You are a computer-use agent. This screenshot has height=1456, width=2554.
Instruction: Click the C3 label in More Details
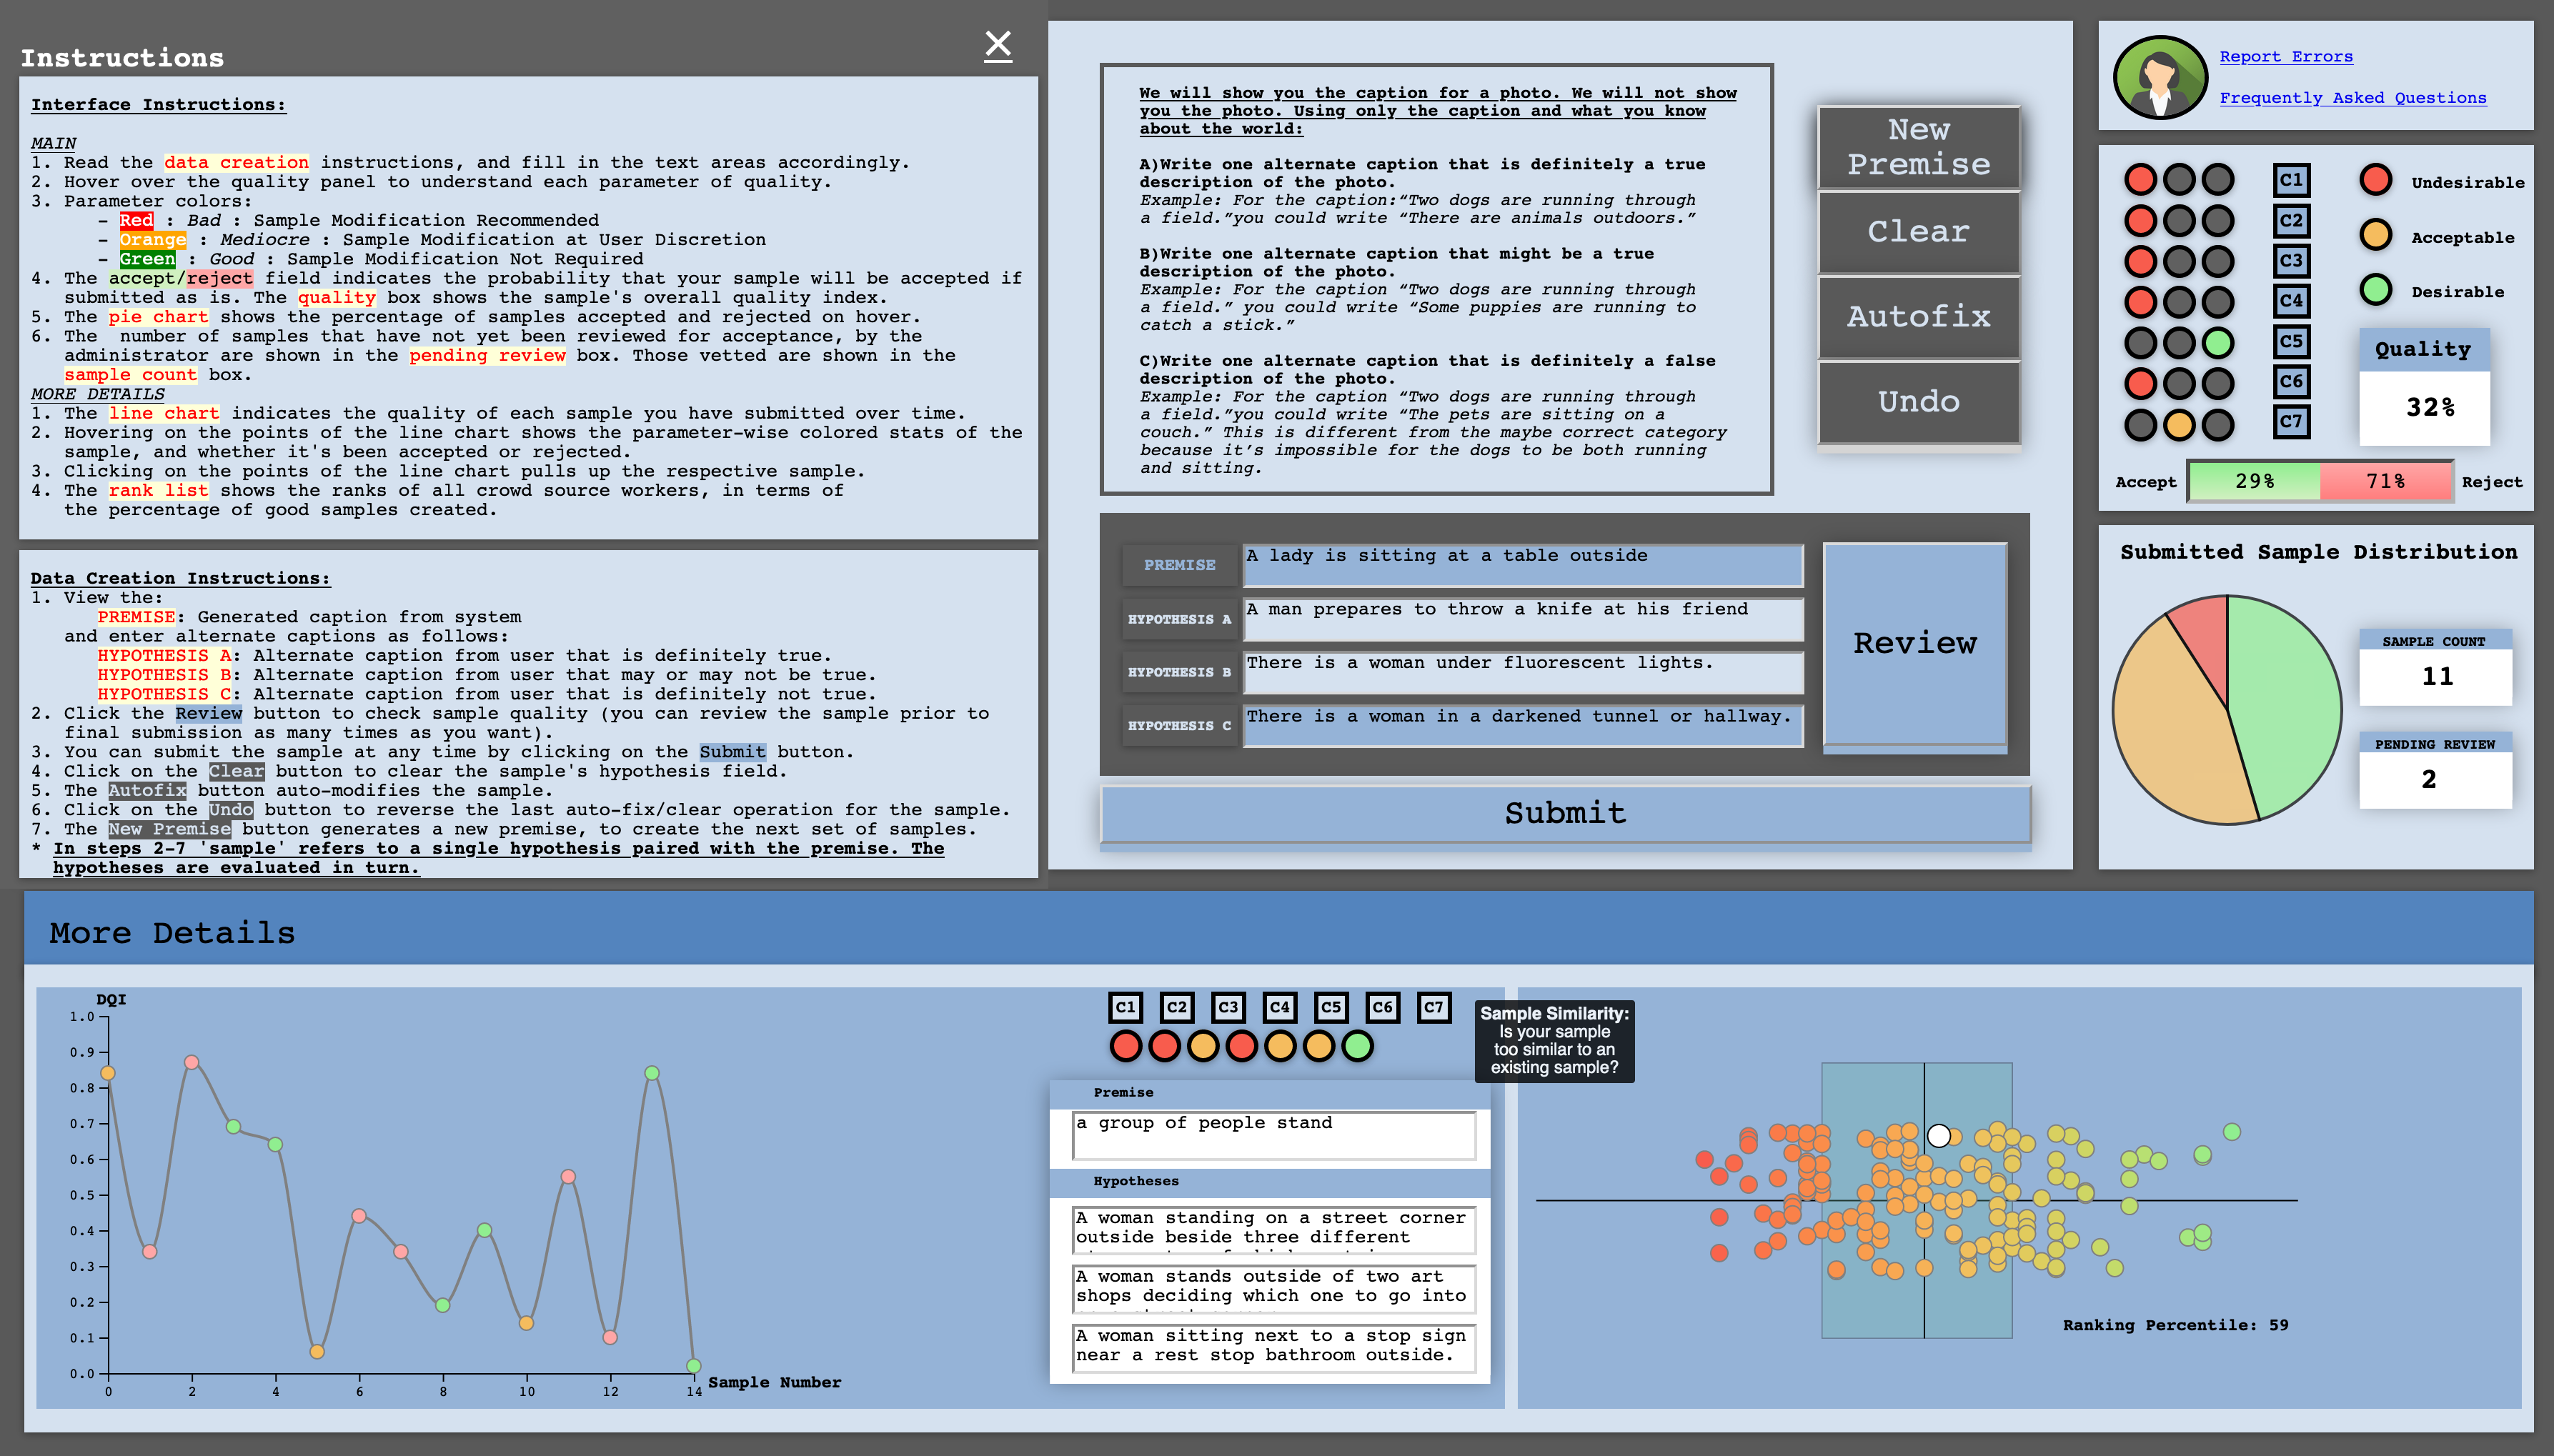1228,1007
